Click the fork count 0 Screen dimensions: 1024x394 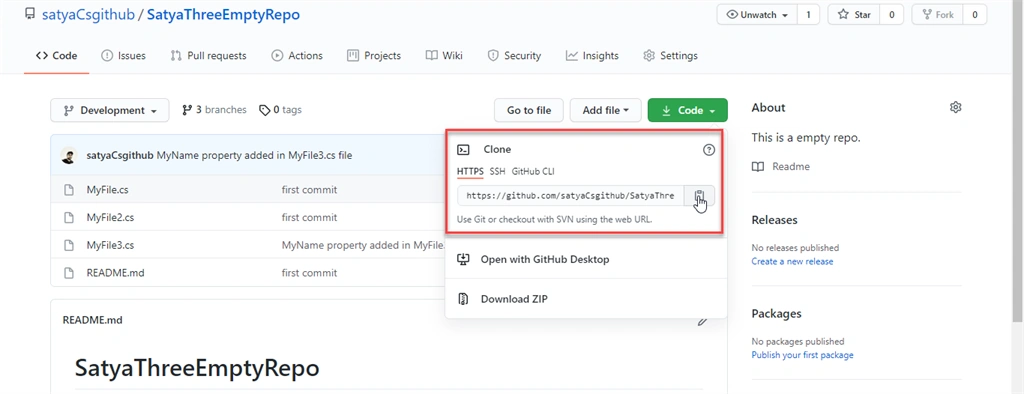click(x=975, y=14)
